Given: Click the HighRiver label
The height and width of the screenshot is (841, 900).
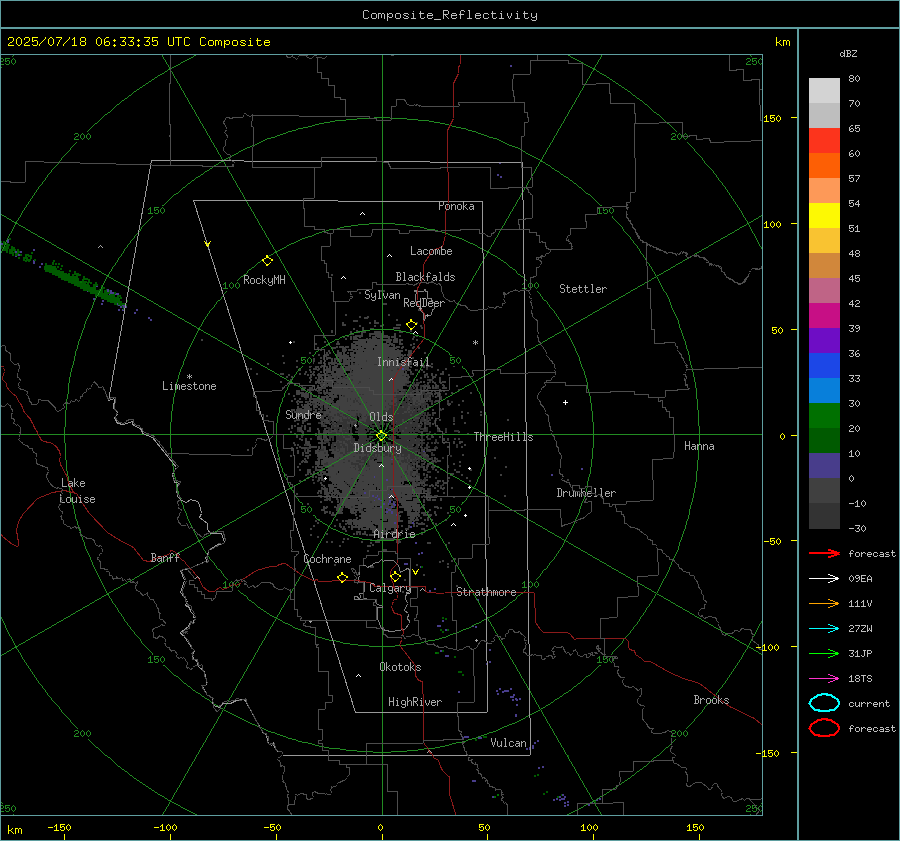Looking at the screenshot, I should point(415,702).
